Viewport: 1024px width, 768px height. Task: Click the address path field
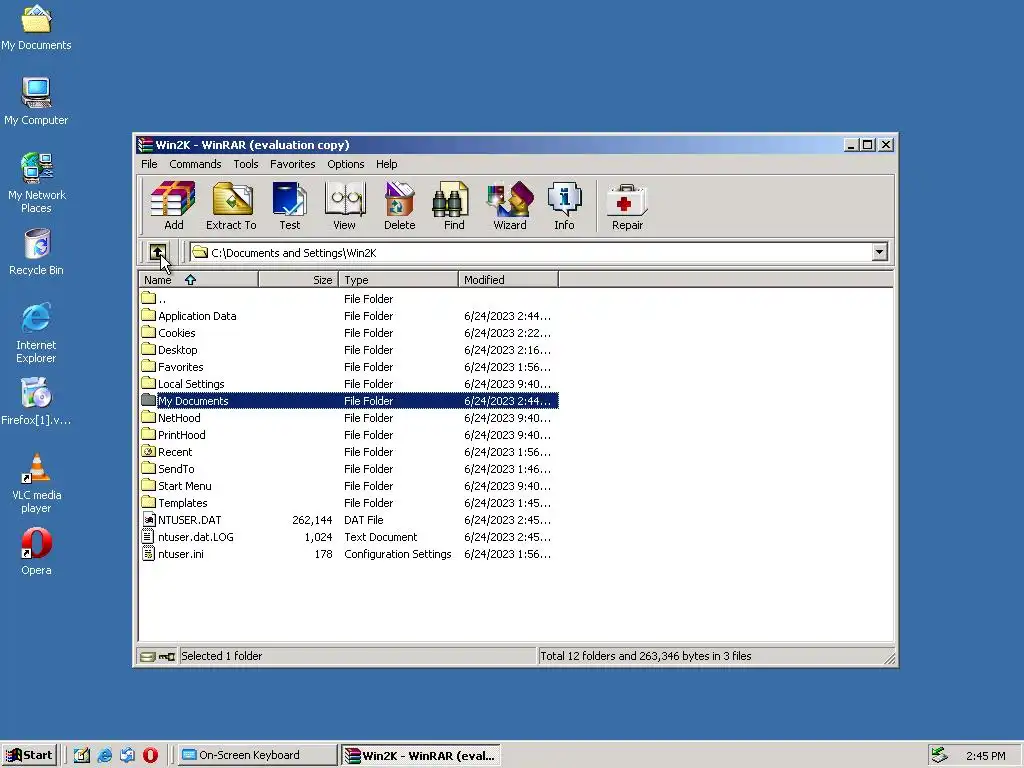point(531,252)
